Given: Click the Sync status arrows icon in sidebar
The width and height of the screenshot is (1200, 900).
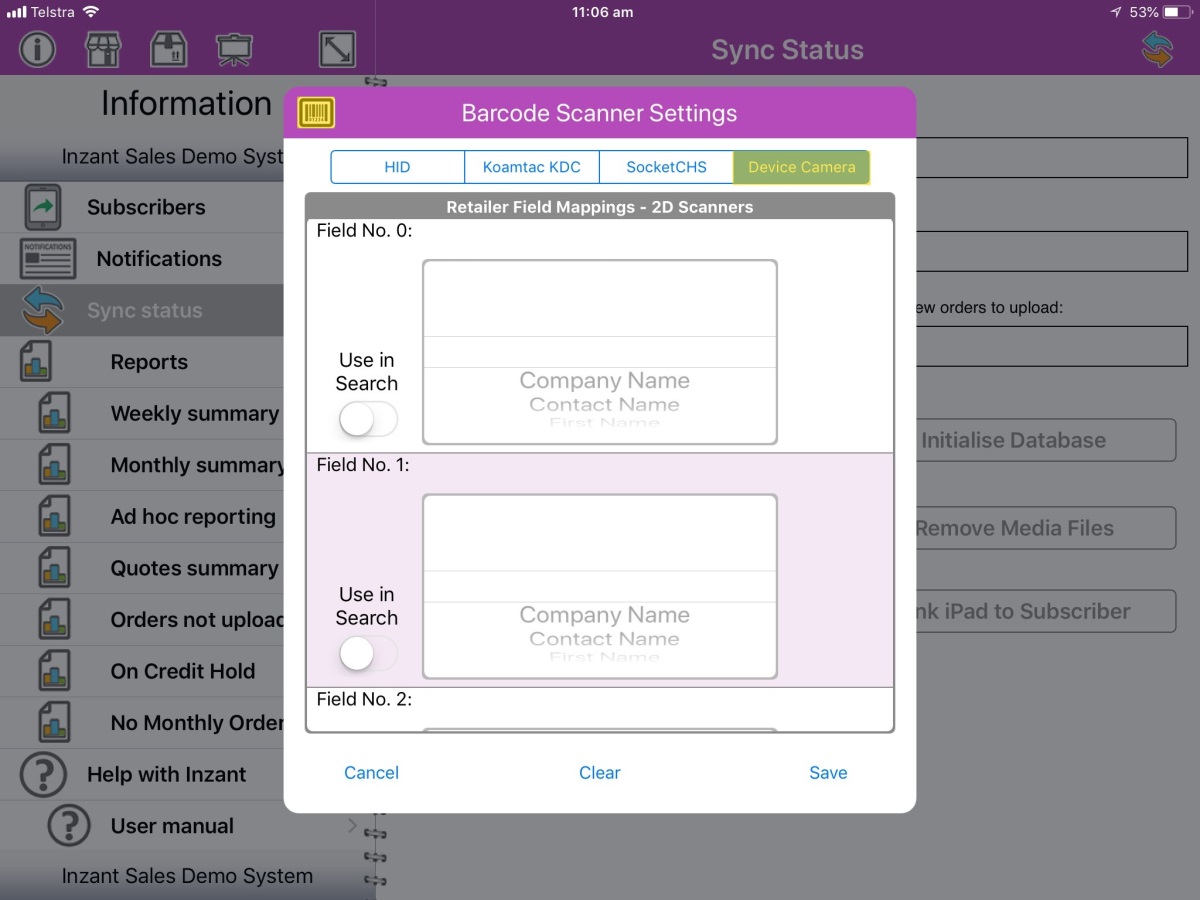Looking at the screenshot, I should click(x=42, y=310).
